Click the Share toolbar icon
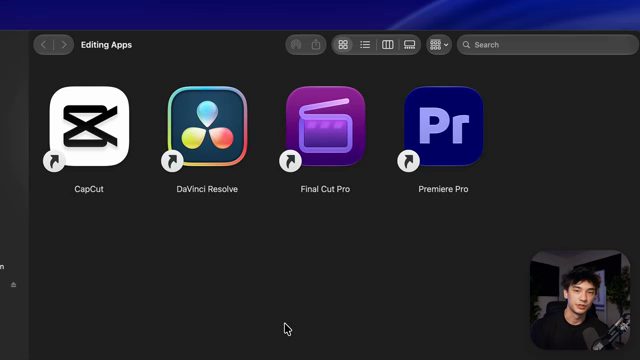640x360 pixels. coord(316,44)
